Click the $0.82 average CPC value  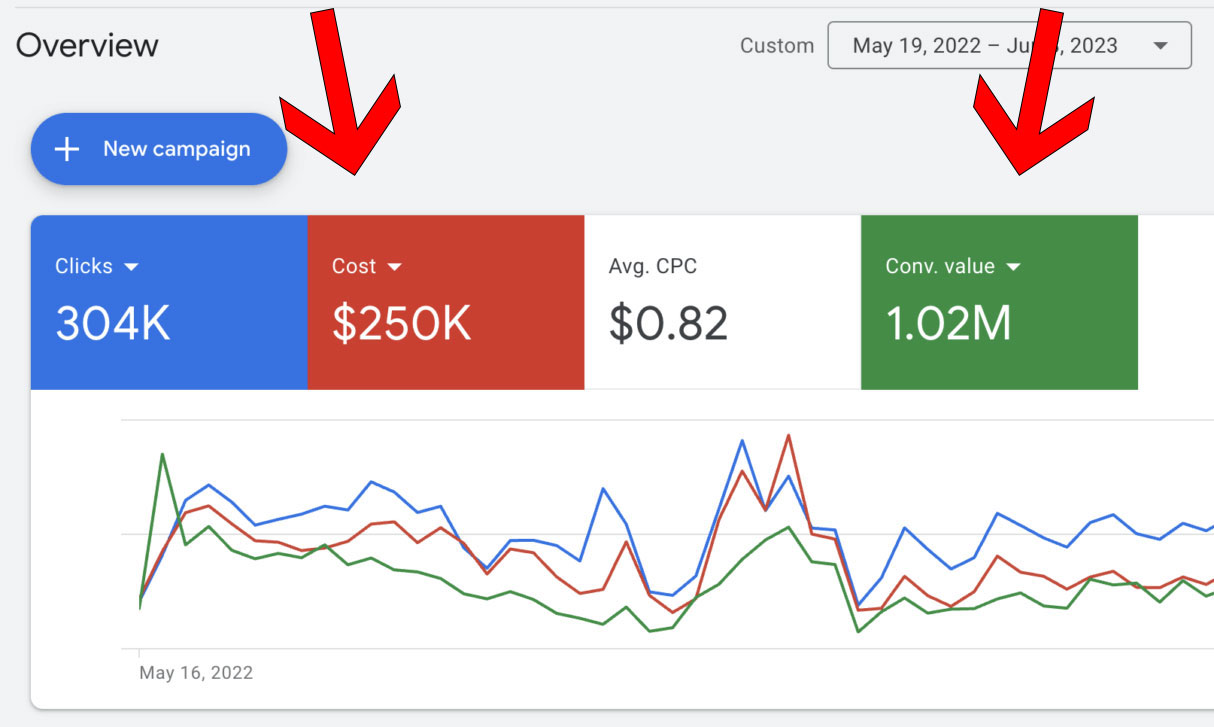tap(668, 323)
